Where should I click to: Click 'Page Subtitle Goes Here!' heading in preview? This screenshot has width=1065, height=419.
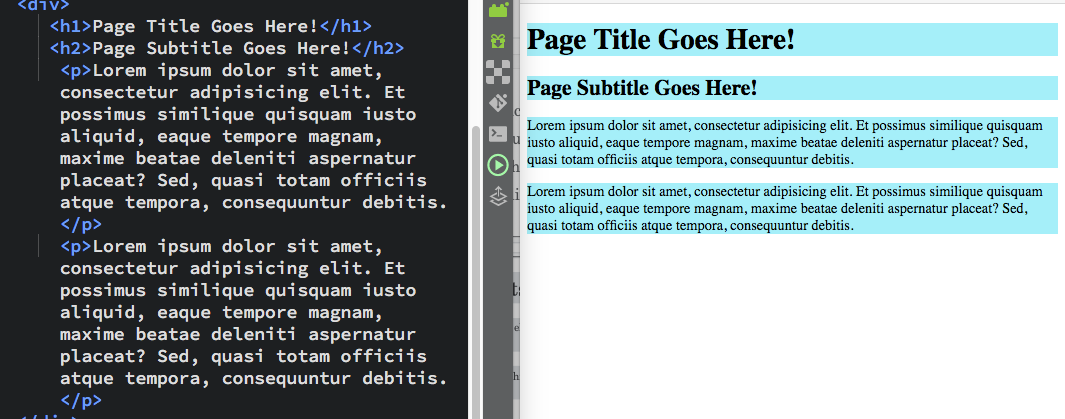click(642, 88)
